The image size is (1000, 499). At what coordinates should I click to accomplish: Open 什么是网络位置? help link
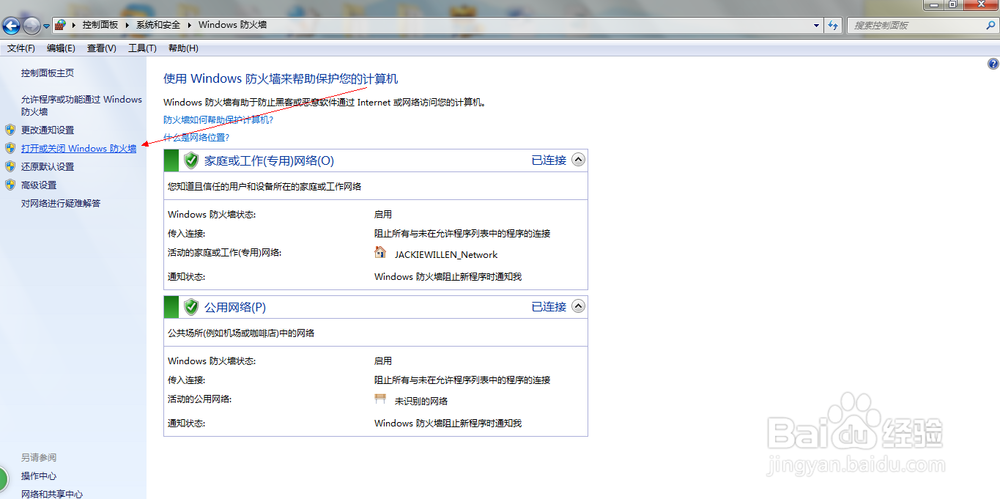click(x=196, y=137)
